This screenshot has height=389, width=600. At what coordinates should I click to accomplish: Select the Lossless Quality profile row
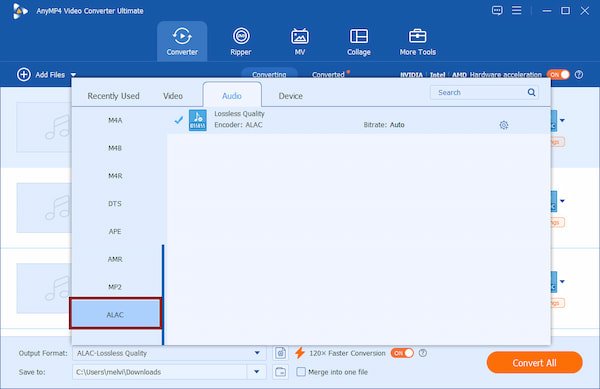coord(359,120)
